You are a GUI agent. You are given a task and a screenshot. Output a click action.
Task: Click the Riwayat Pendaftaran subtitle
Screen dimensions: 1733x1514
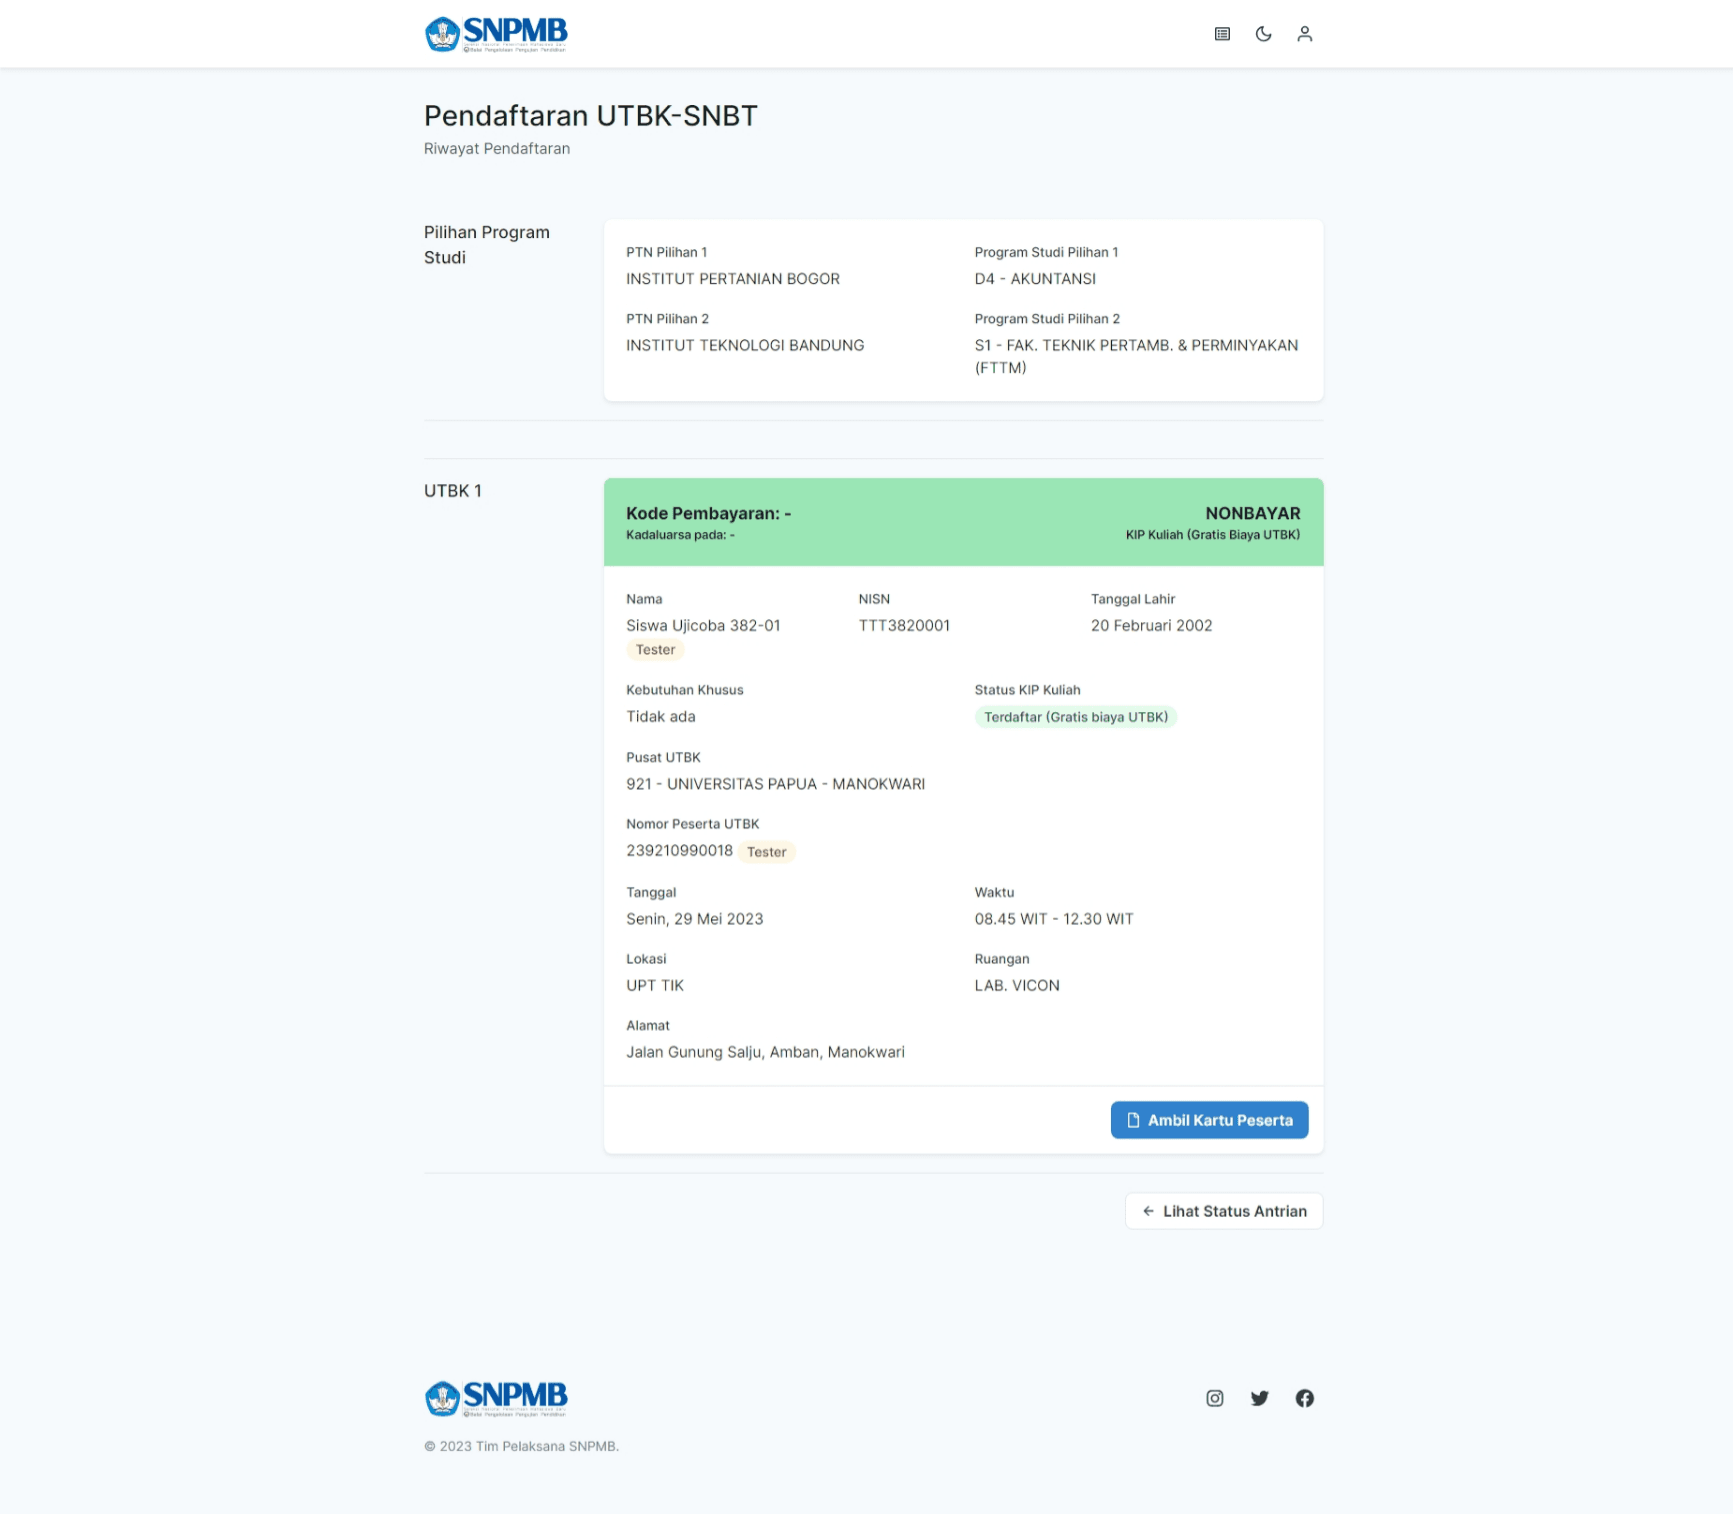(x=496, y=148)
